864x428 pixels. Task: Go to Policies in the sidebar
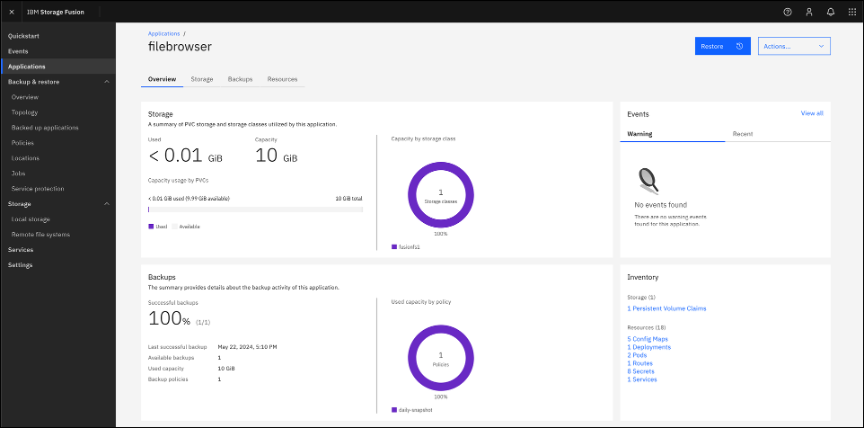23,142
